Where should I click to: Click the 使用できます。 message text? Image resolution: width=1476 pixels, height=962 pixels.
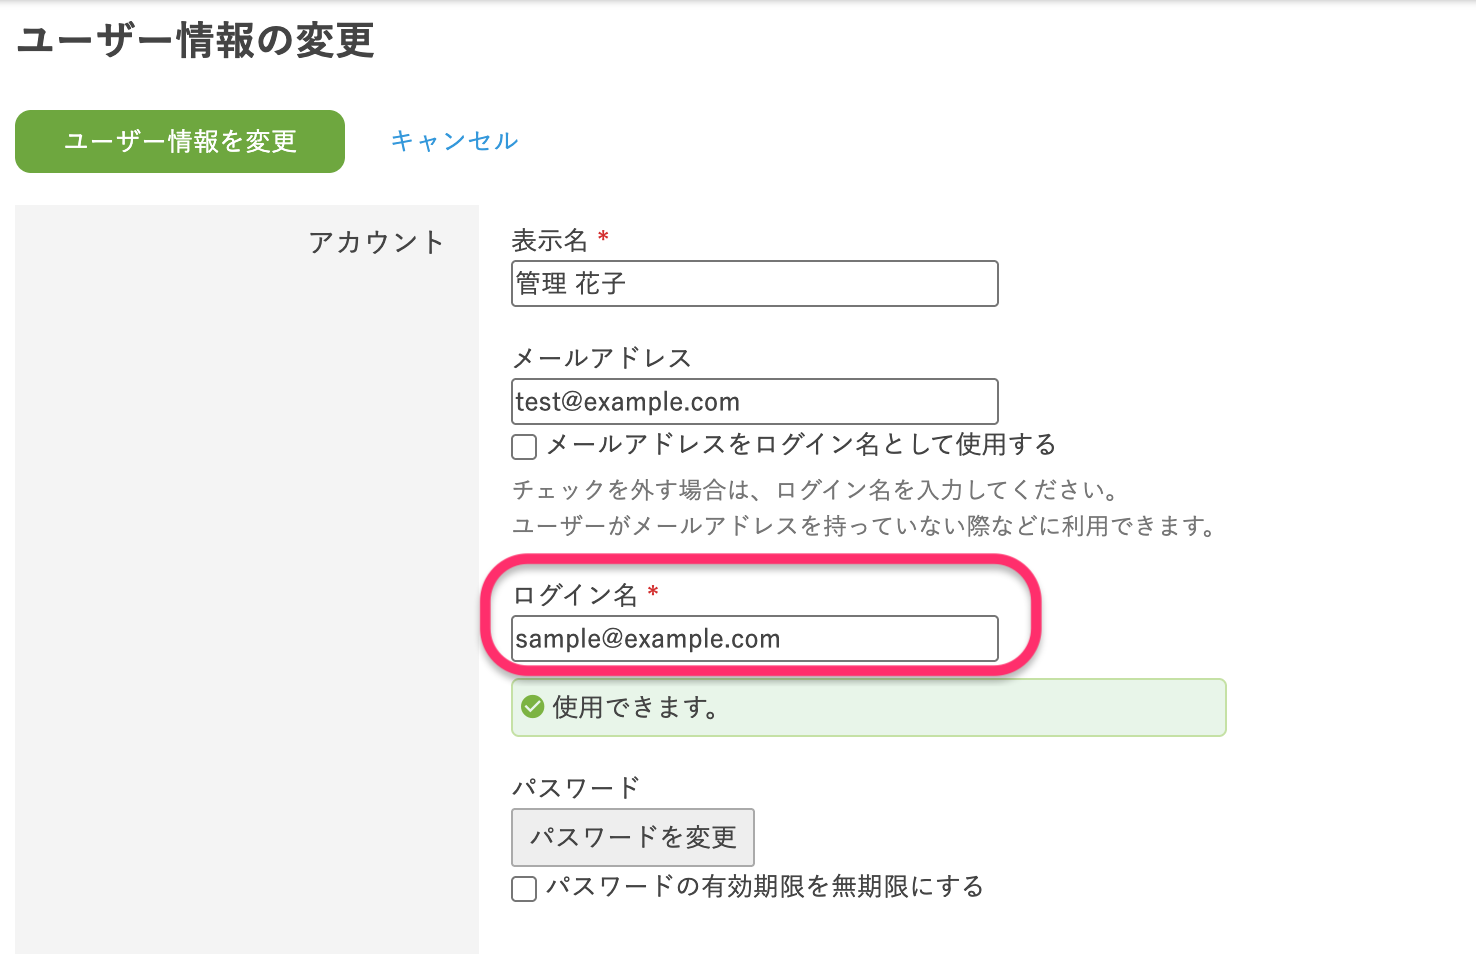tap(636, 708)
